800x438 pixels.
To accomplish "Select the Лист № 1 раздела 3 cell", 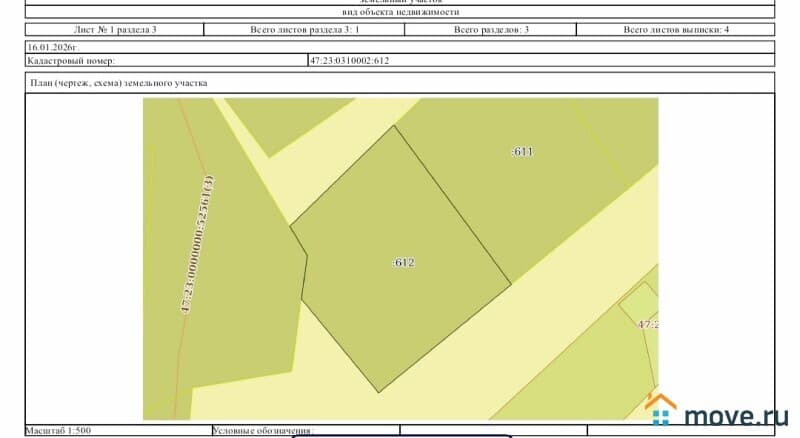I will pyautogui.click(x=116, y=30).
